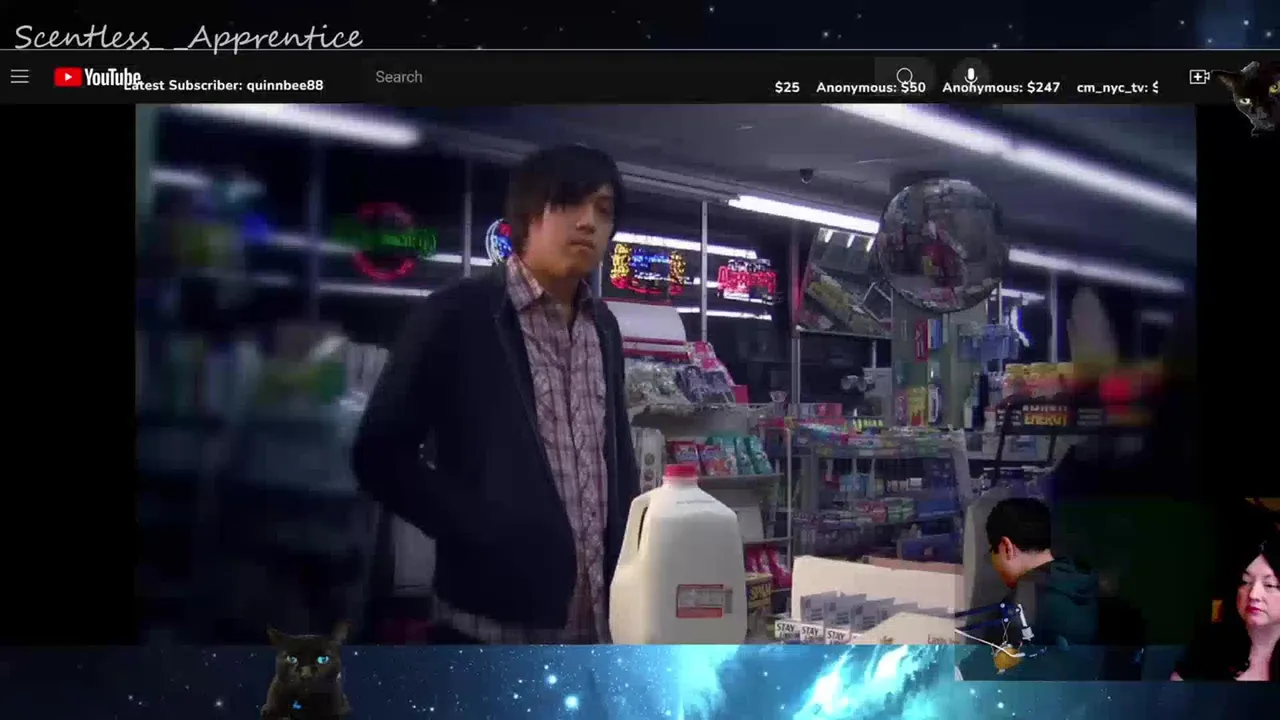Click the YouTube logo
1280x720 pixels.
tap(97, 77)
